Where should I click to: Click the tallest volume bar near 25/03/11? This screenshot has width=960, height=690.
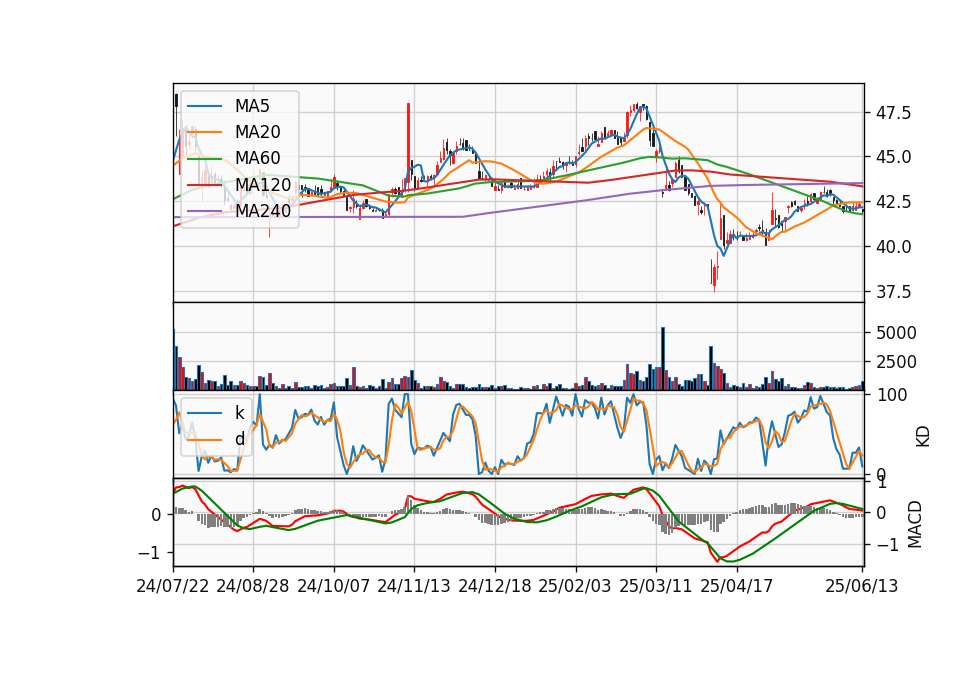click(663, 359)
